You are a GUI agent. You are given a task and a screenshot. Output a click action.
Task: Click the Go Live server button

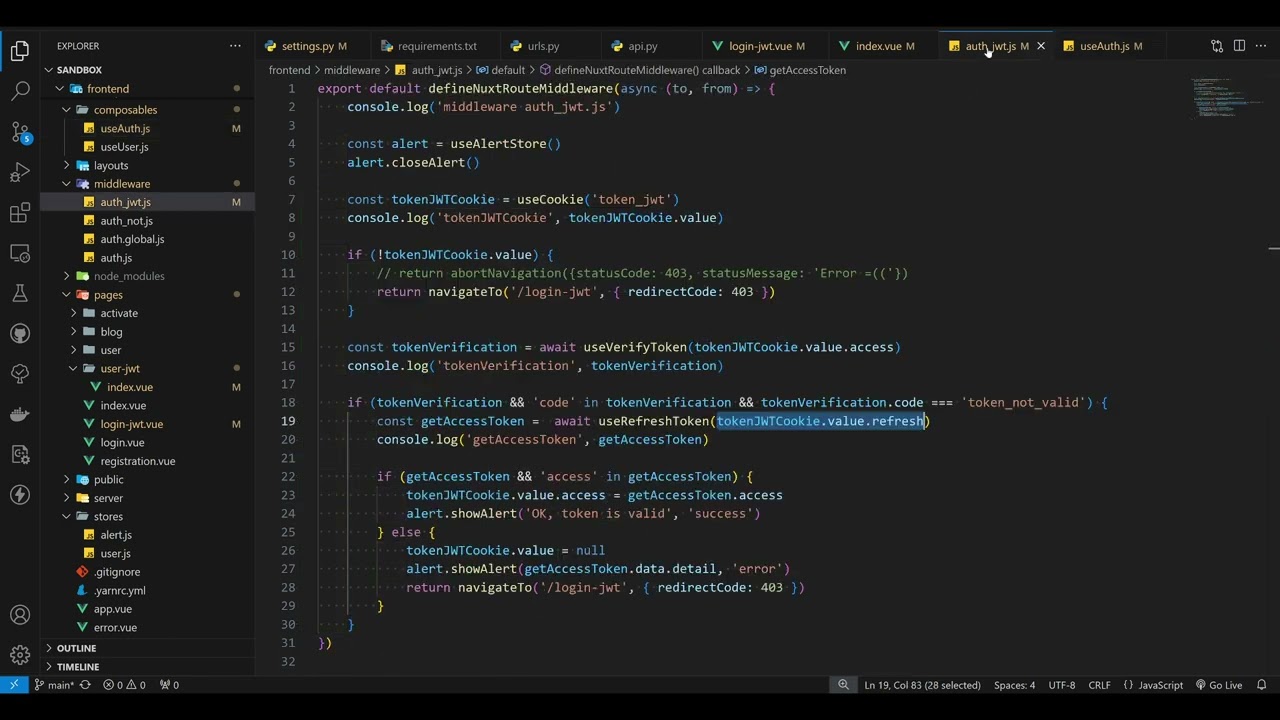coord(1218,685)
